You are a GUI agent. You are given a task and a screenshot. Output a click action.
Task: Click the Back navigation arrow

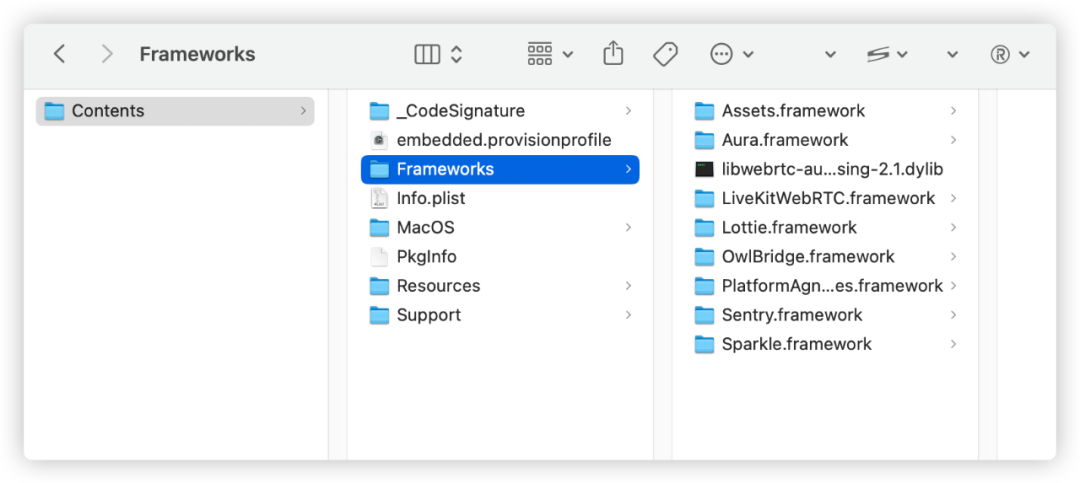click(x=60, y=55)
